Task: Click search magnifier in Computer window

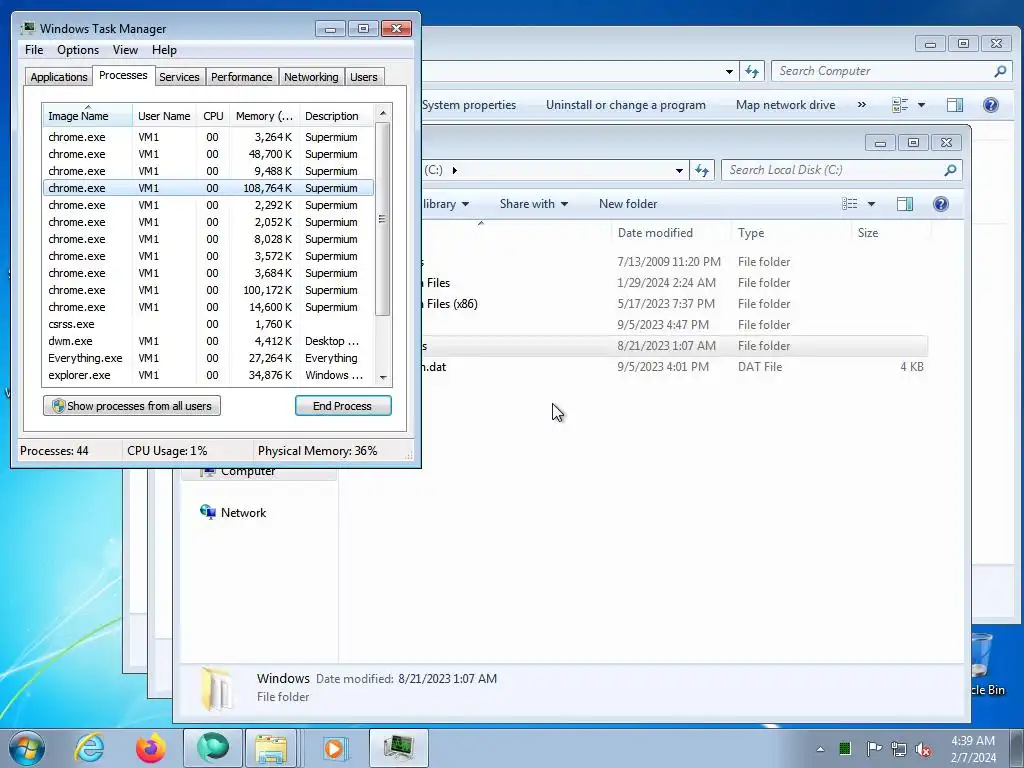Action: 1000,71
